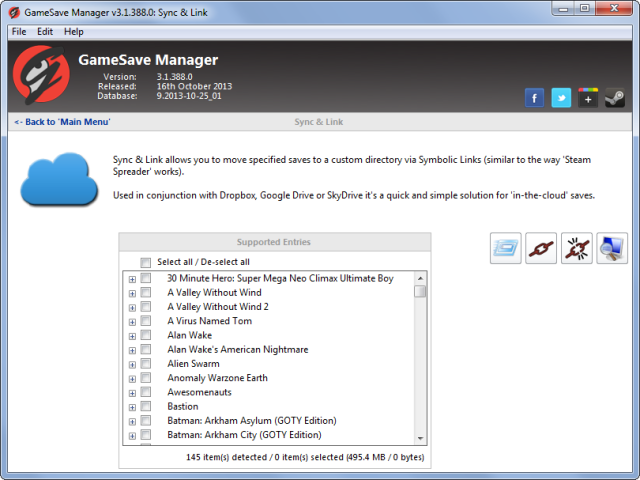Viewport: 640px width, 480px height.
Task: Open the Facebook social icon
Action: pyautogui.click(x=534, y=98)
